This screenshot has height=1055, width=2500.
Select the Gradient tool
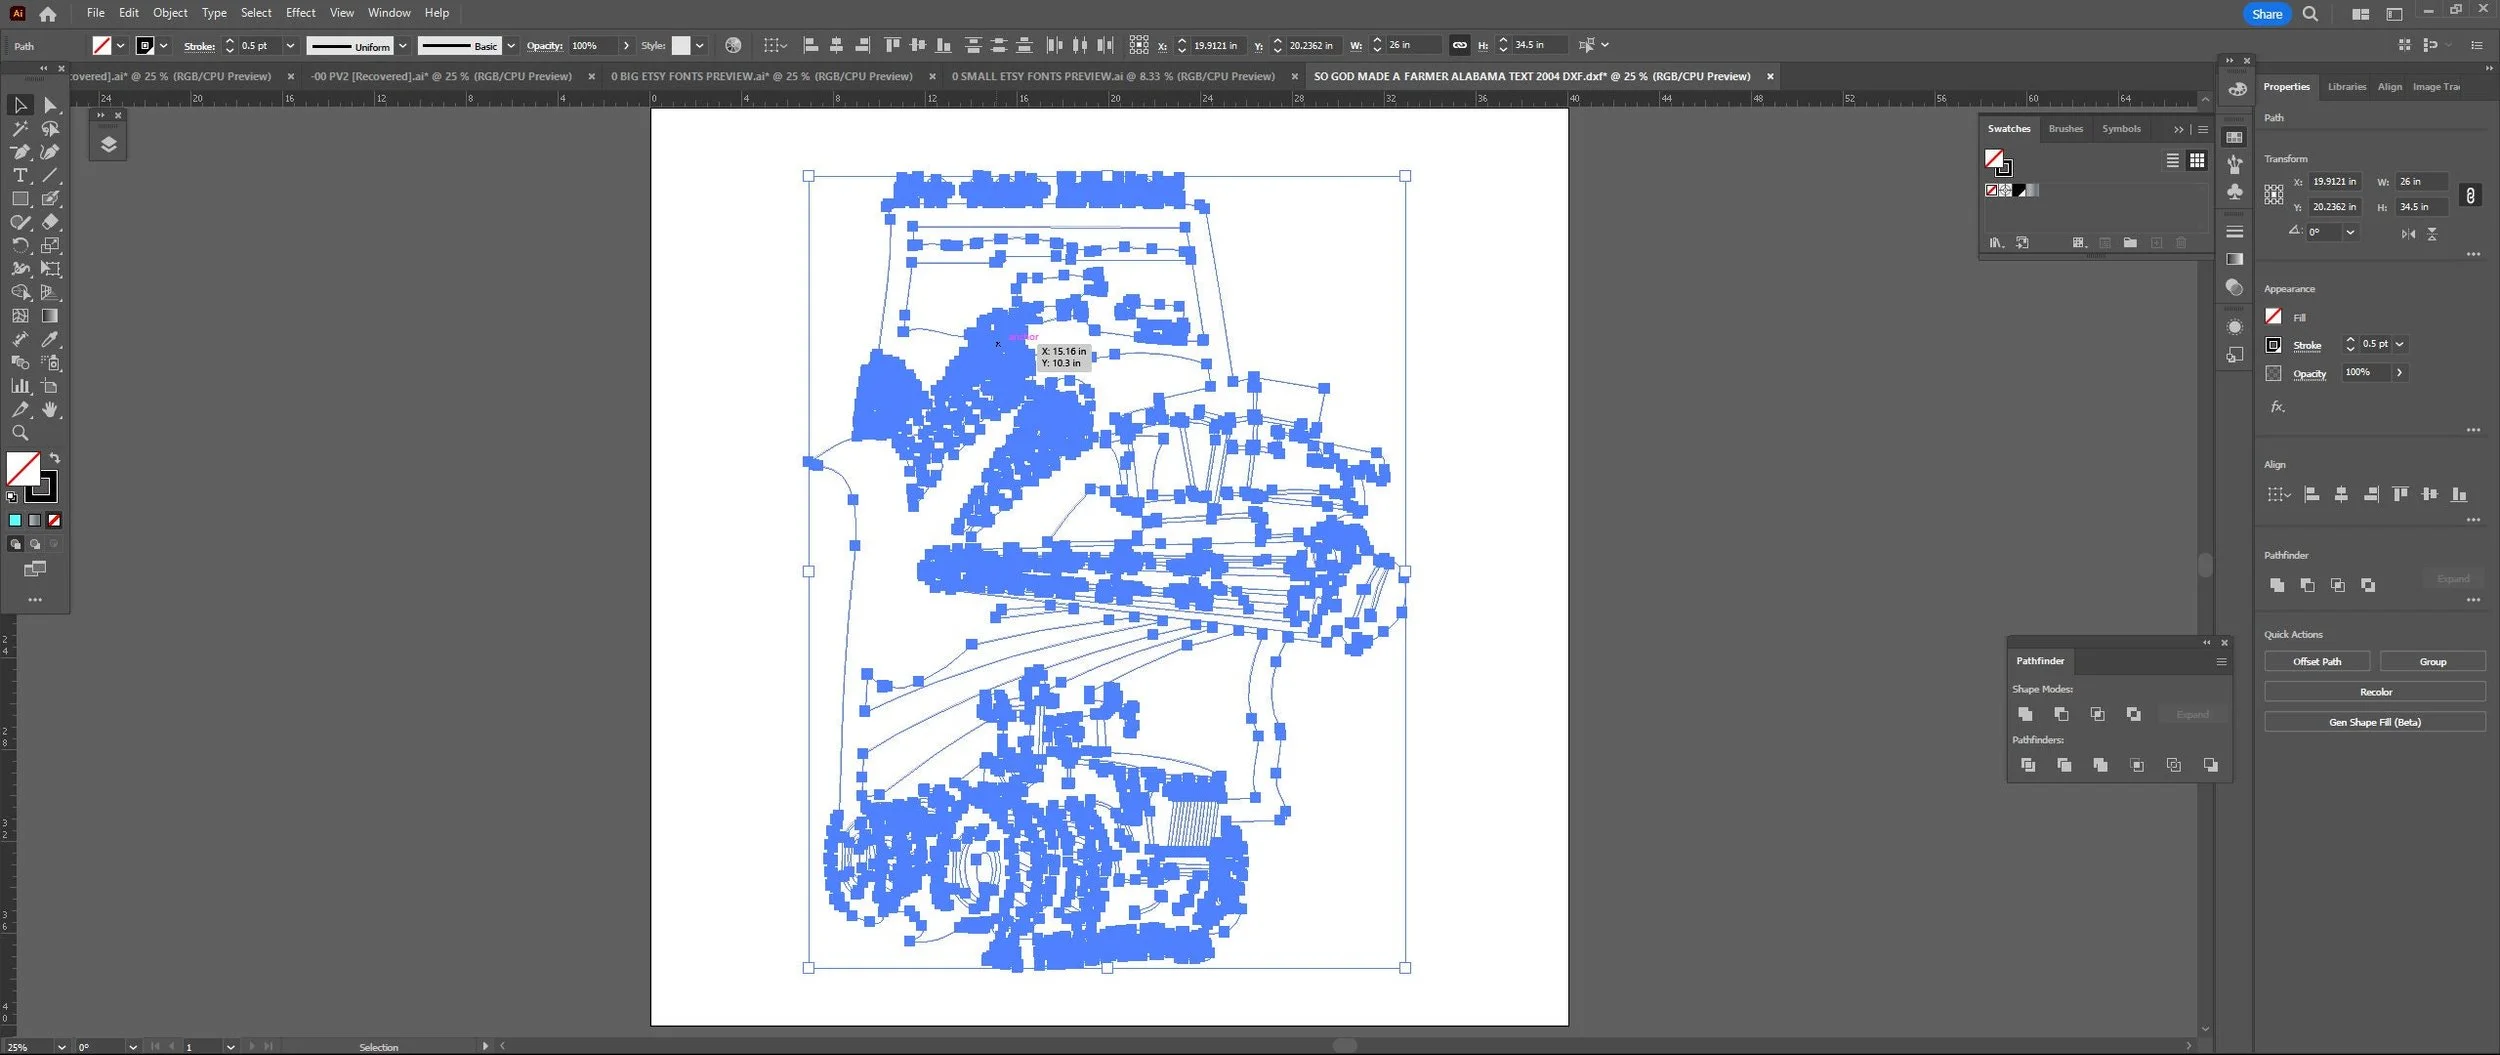(x=50, y=315)
